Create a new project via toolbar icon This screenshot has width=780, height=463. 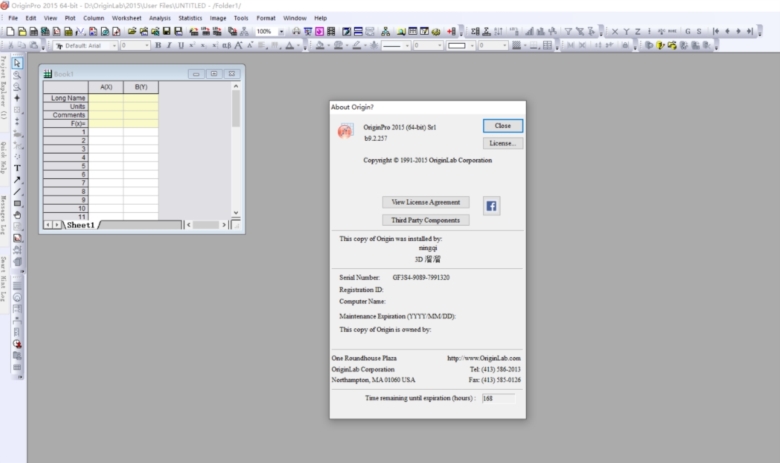[x=10, y=31]
